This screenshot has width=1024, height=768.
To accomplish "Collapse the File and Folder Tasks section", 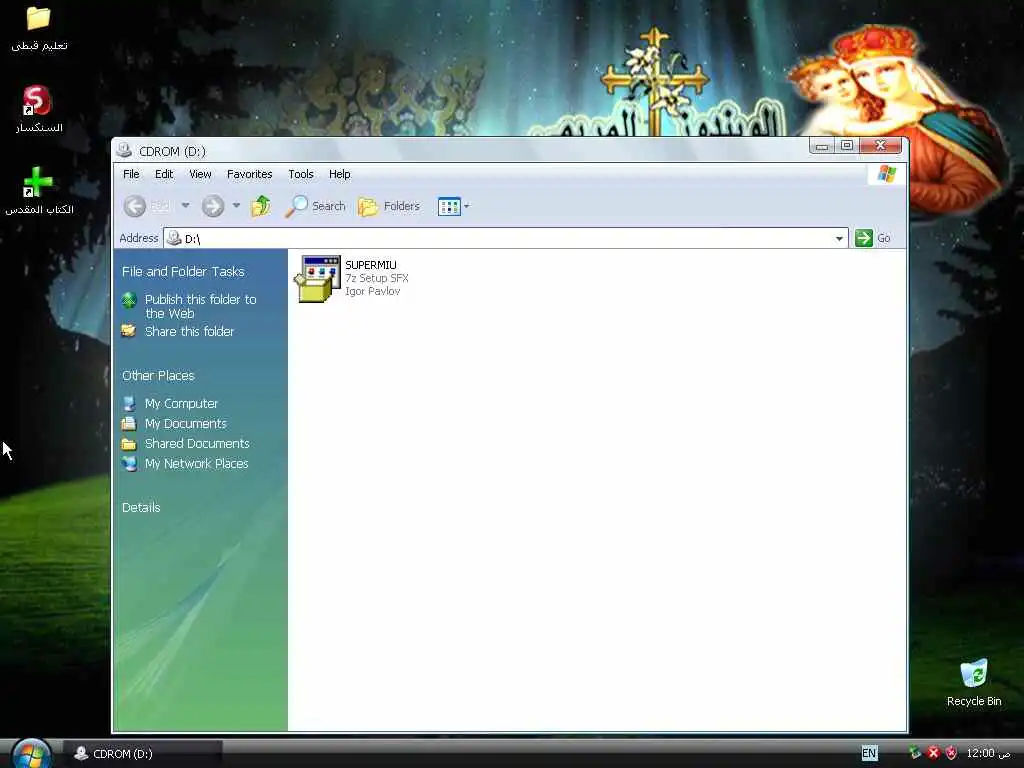I will (x=183, y=272).
